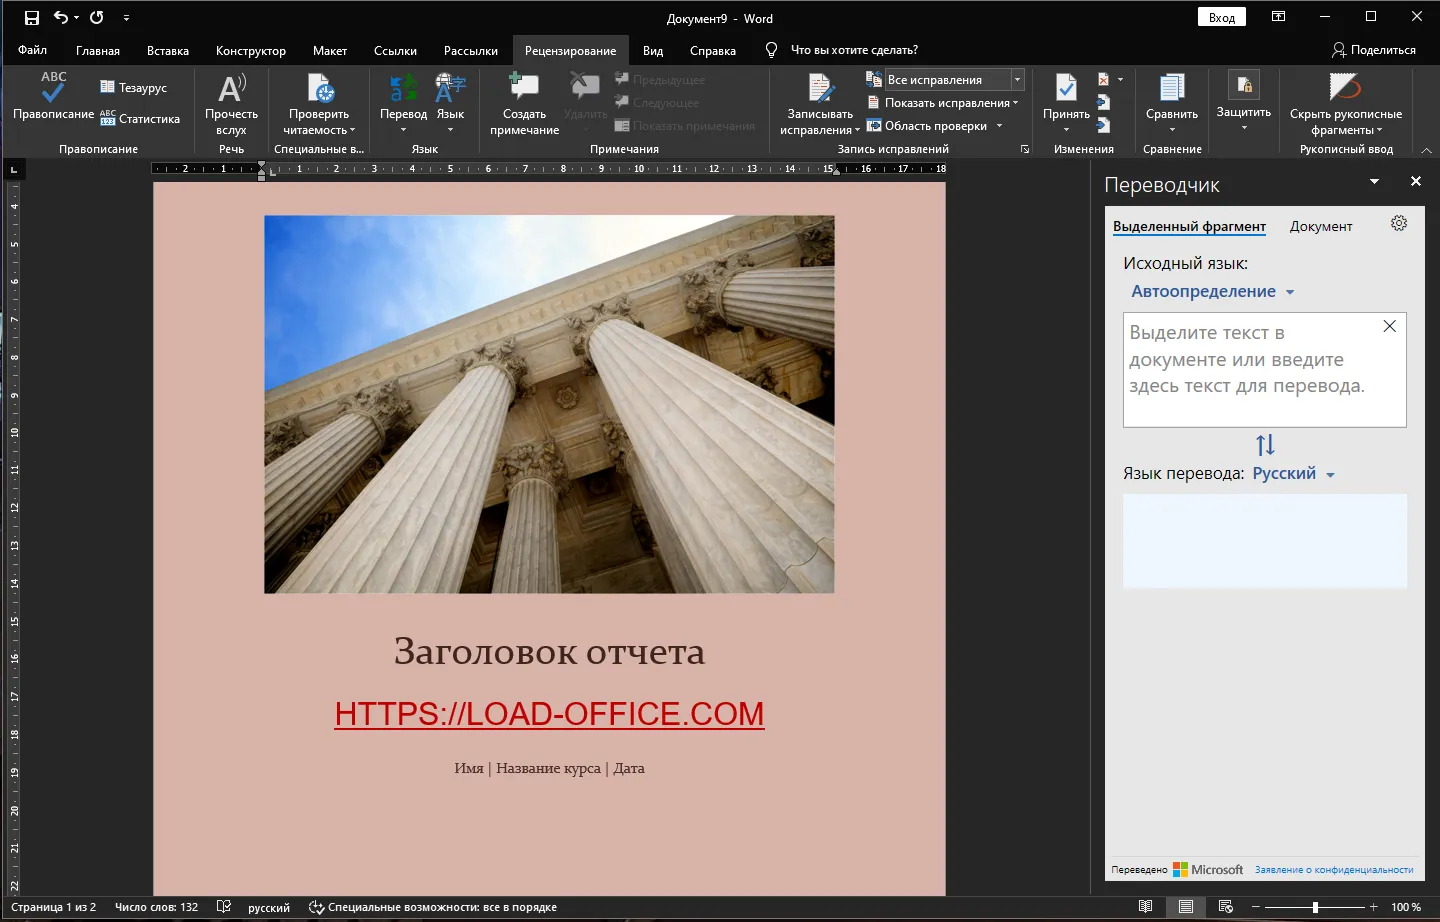Viewport: 1440px width, 922px height.
Task: Click the Защитить document icon
Action: pyautogui.click(x=1244, y=86)
